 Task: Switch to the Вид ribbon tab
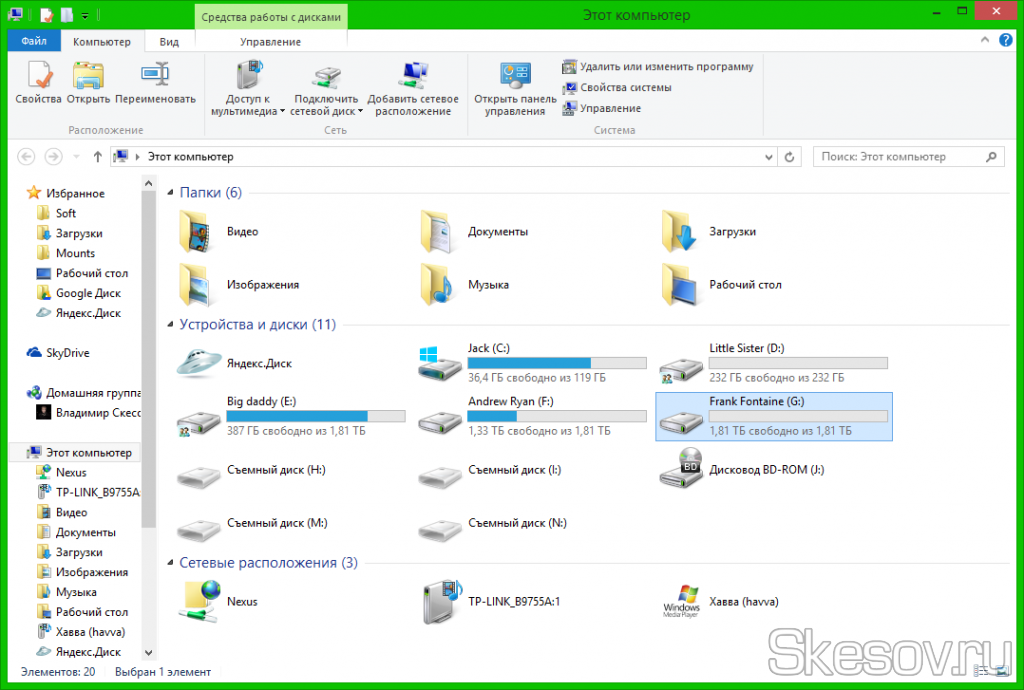169,42
